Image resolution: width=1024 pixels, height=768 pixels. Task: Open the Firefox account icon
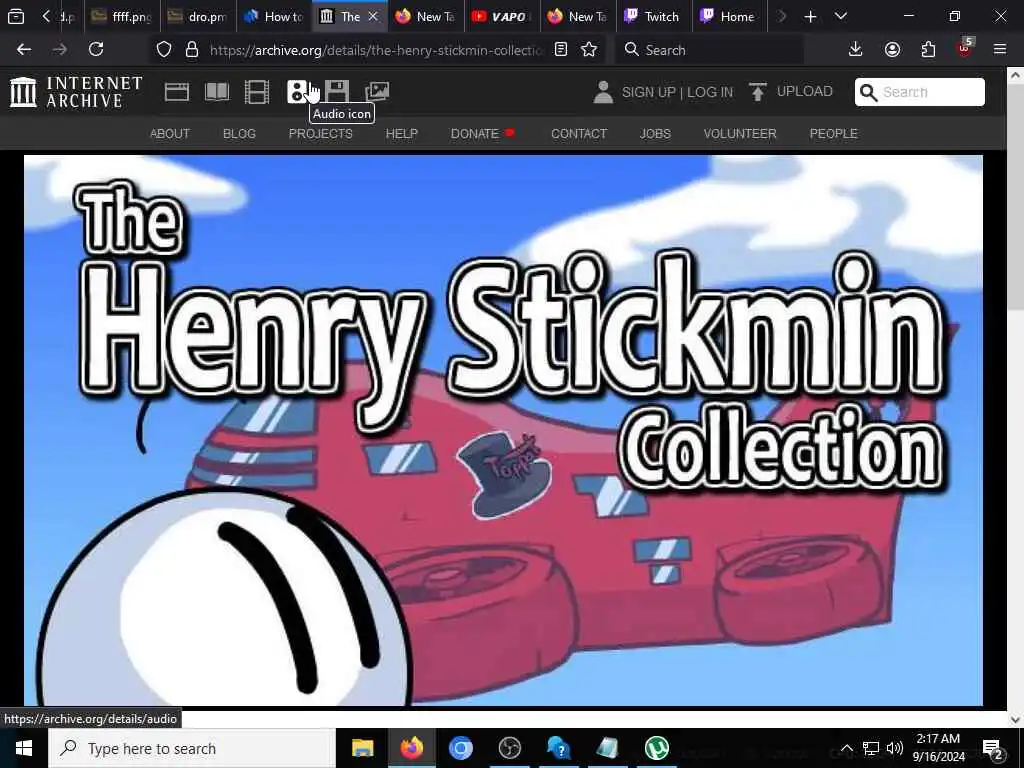pyautogui.click(x=892, y=50)
